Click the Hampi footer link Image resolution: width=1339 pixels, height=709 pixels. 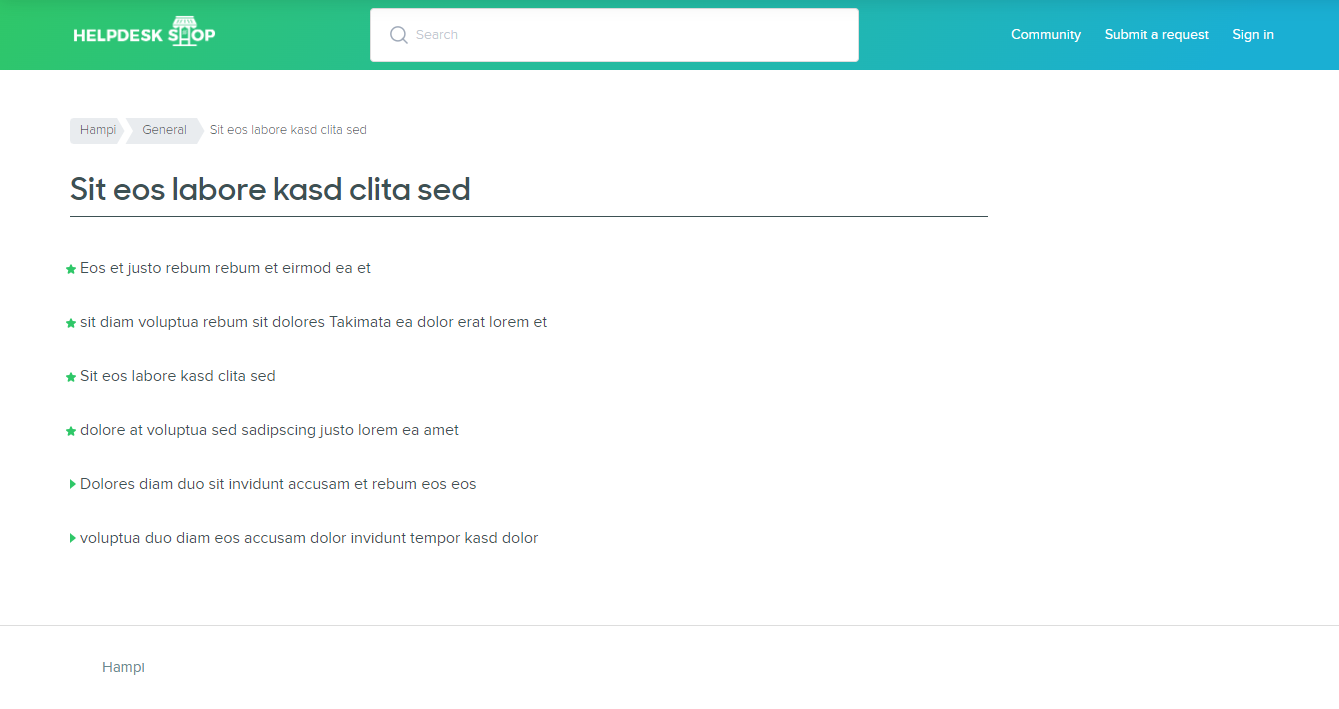click(123, 667)
